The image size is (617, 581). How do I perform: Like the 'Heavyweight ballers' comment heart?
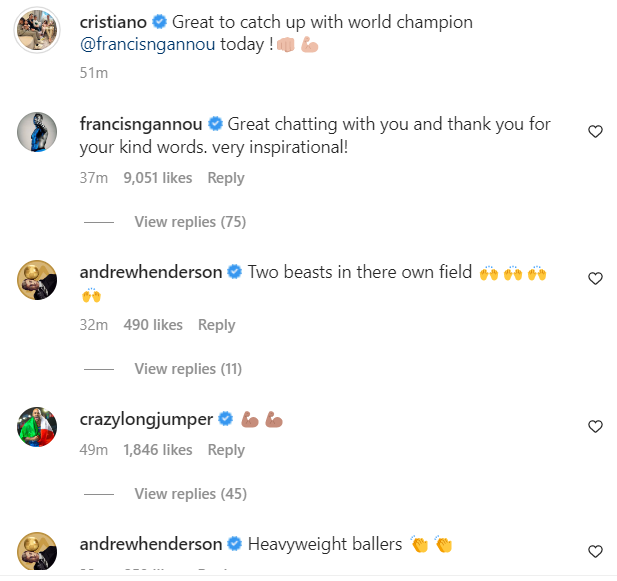click(x=595, y=551)
